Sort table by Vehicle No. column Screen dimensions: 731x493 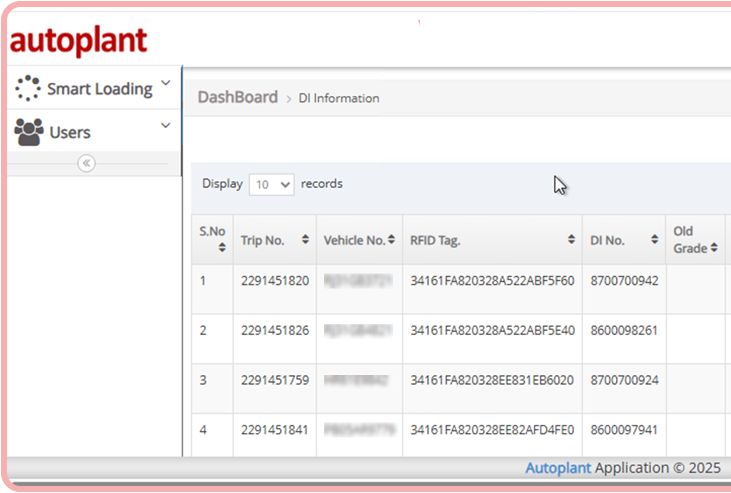[392, 240]
